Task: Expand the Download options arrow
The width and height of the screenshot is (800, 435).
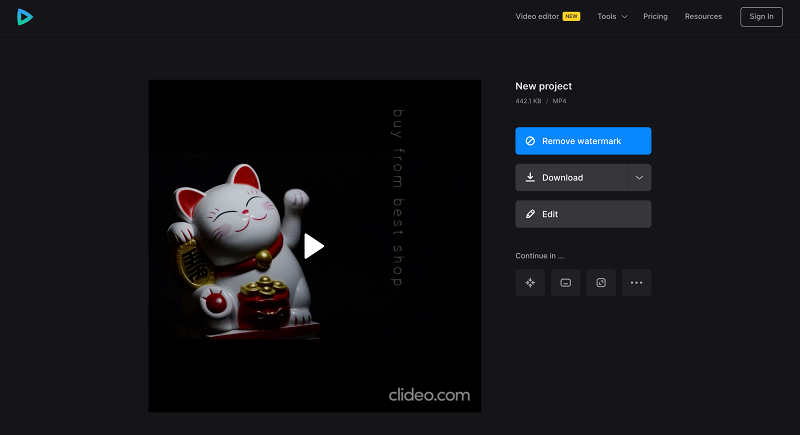Action: pyautogui.click(x=640, y=177)
